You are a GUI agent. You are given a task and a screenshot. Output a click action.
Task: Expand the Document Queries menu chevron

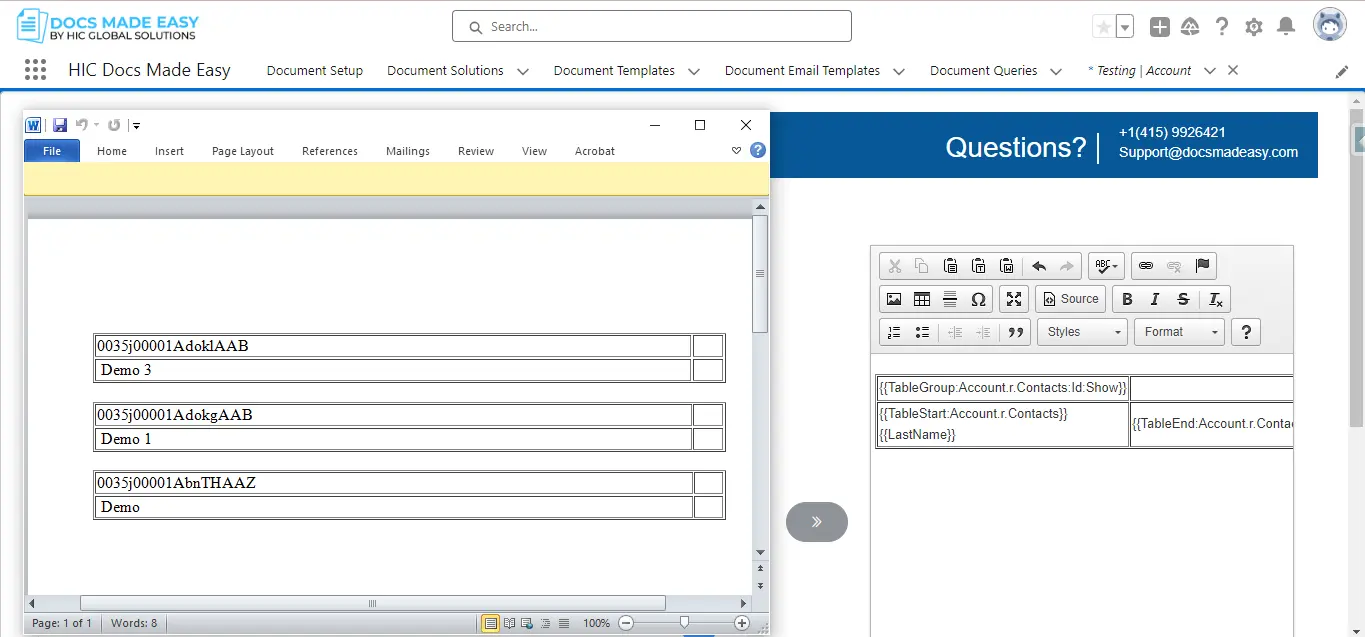point(1056,71)
